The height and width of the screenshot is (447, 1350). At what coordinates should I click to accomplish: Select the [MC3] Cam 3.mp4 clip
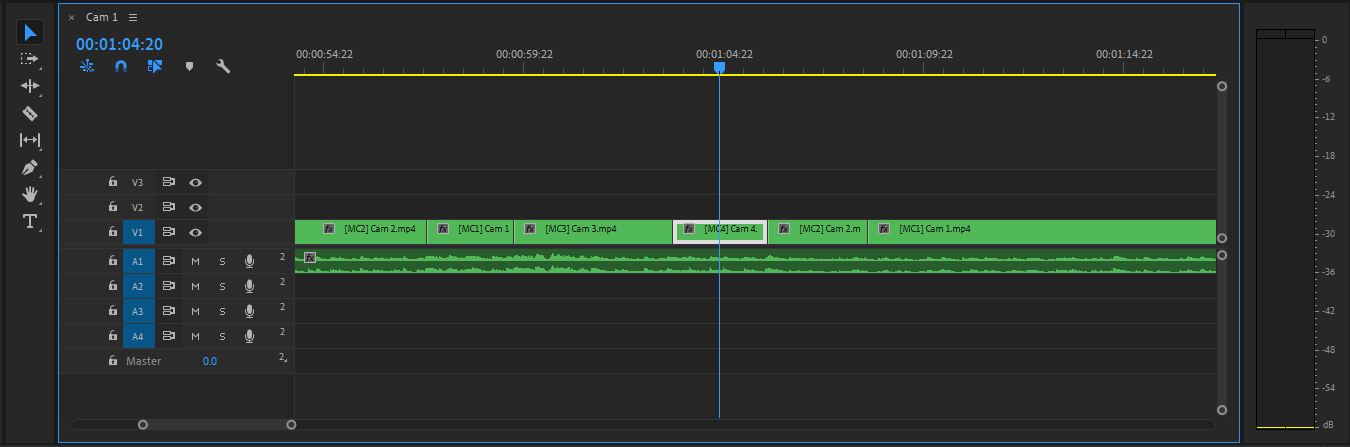pos(593,232)
